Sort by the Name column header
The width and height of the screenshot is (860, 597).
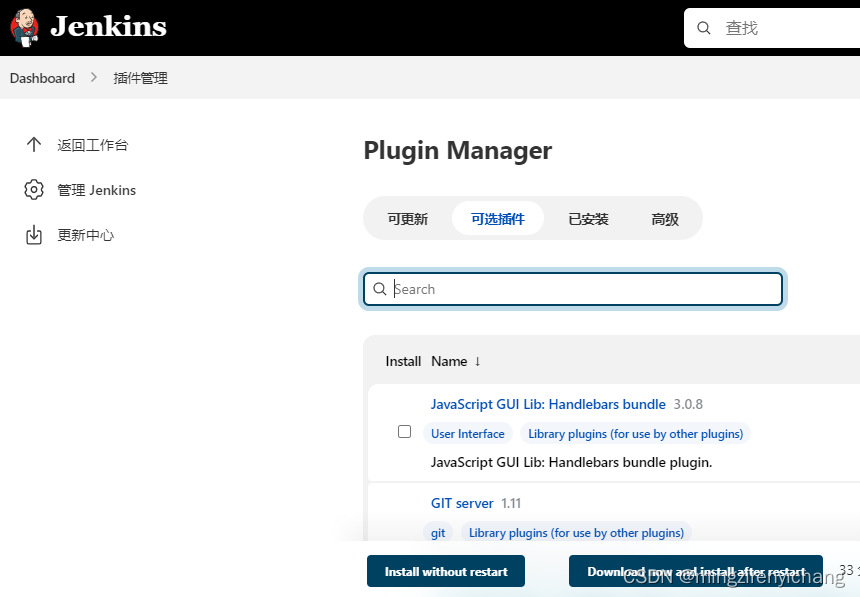click(x=456, y=361)
